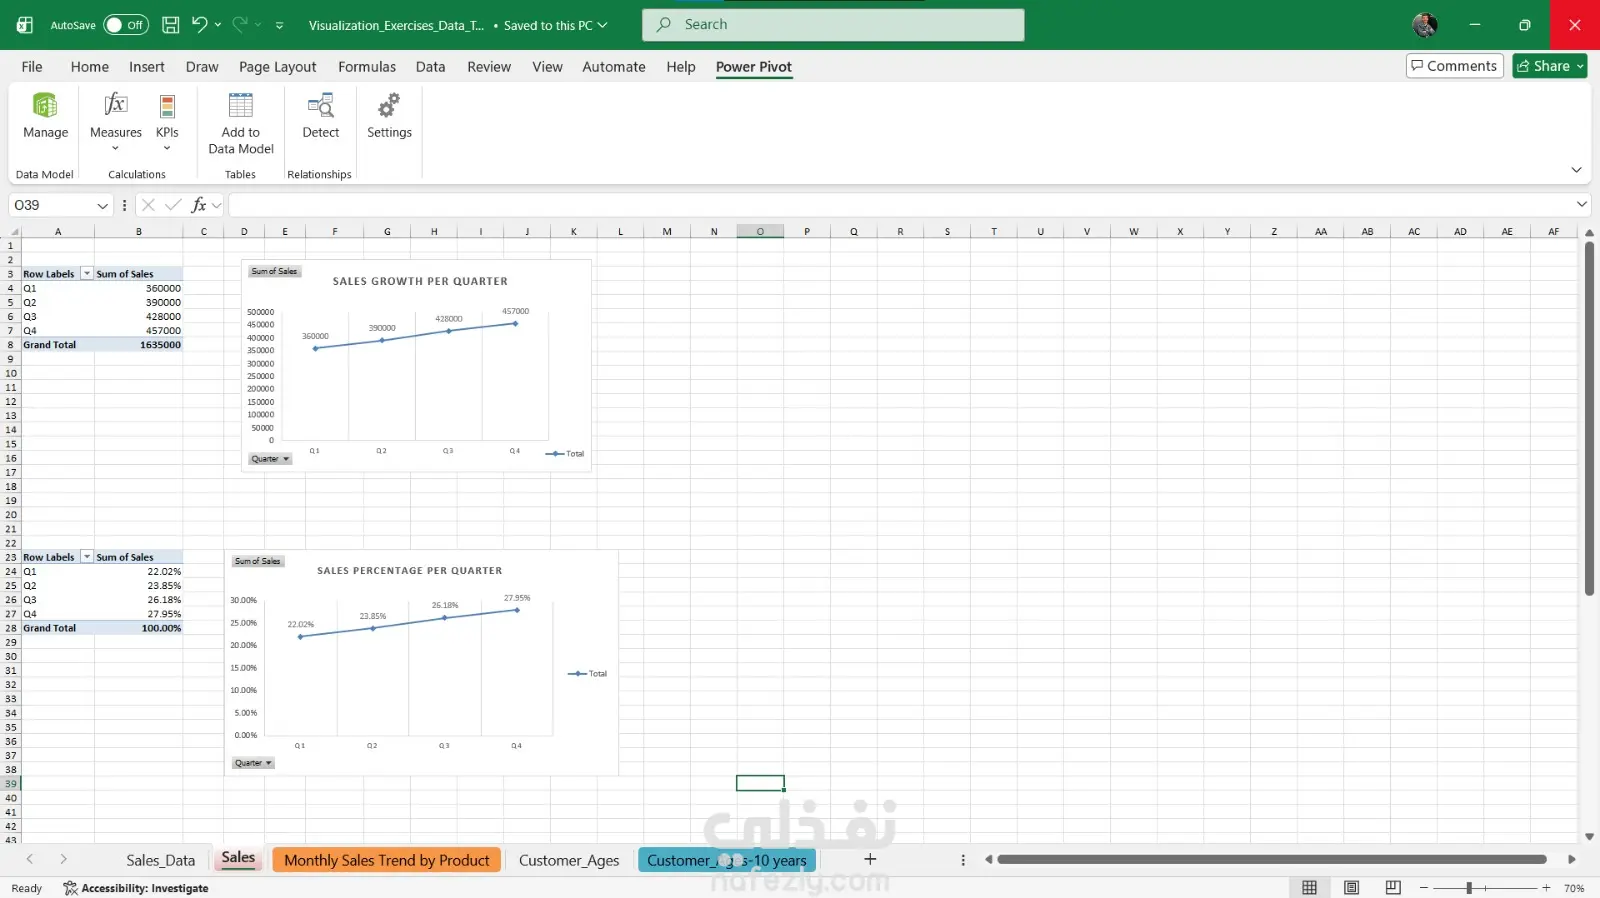The image size is (1600, 898).
Task: Open Row Labels filter in row 23
Action: pyautogui.click(x=87, y=557)
